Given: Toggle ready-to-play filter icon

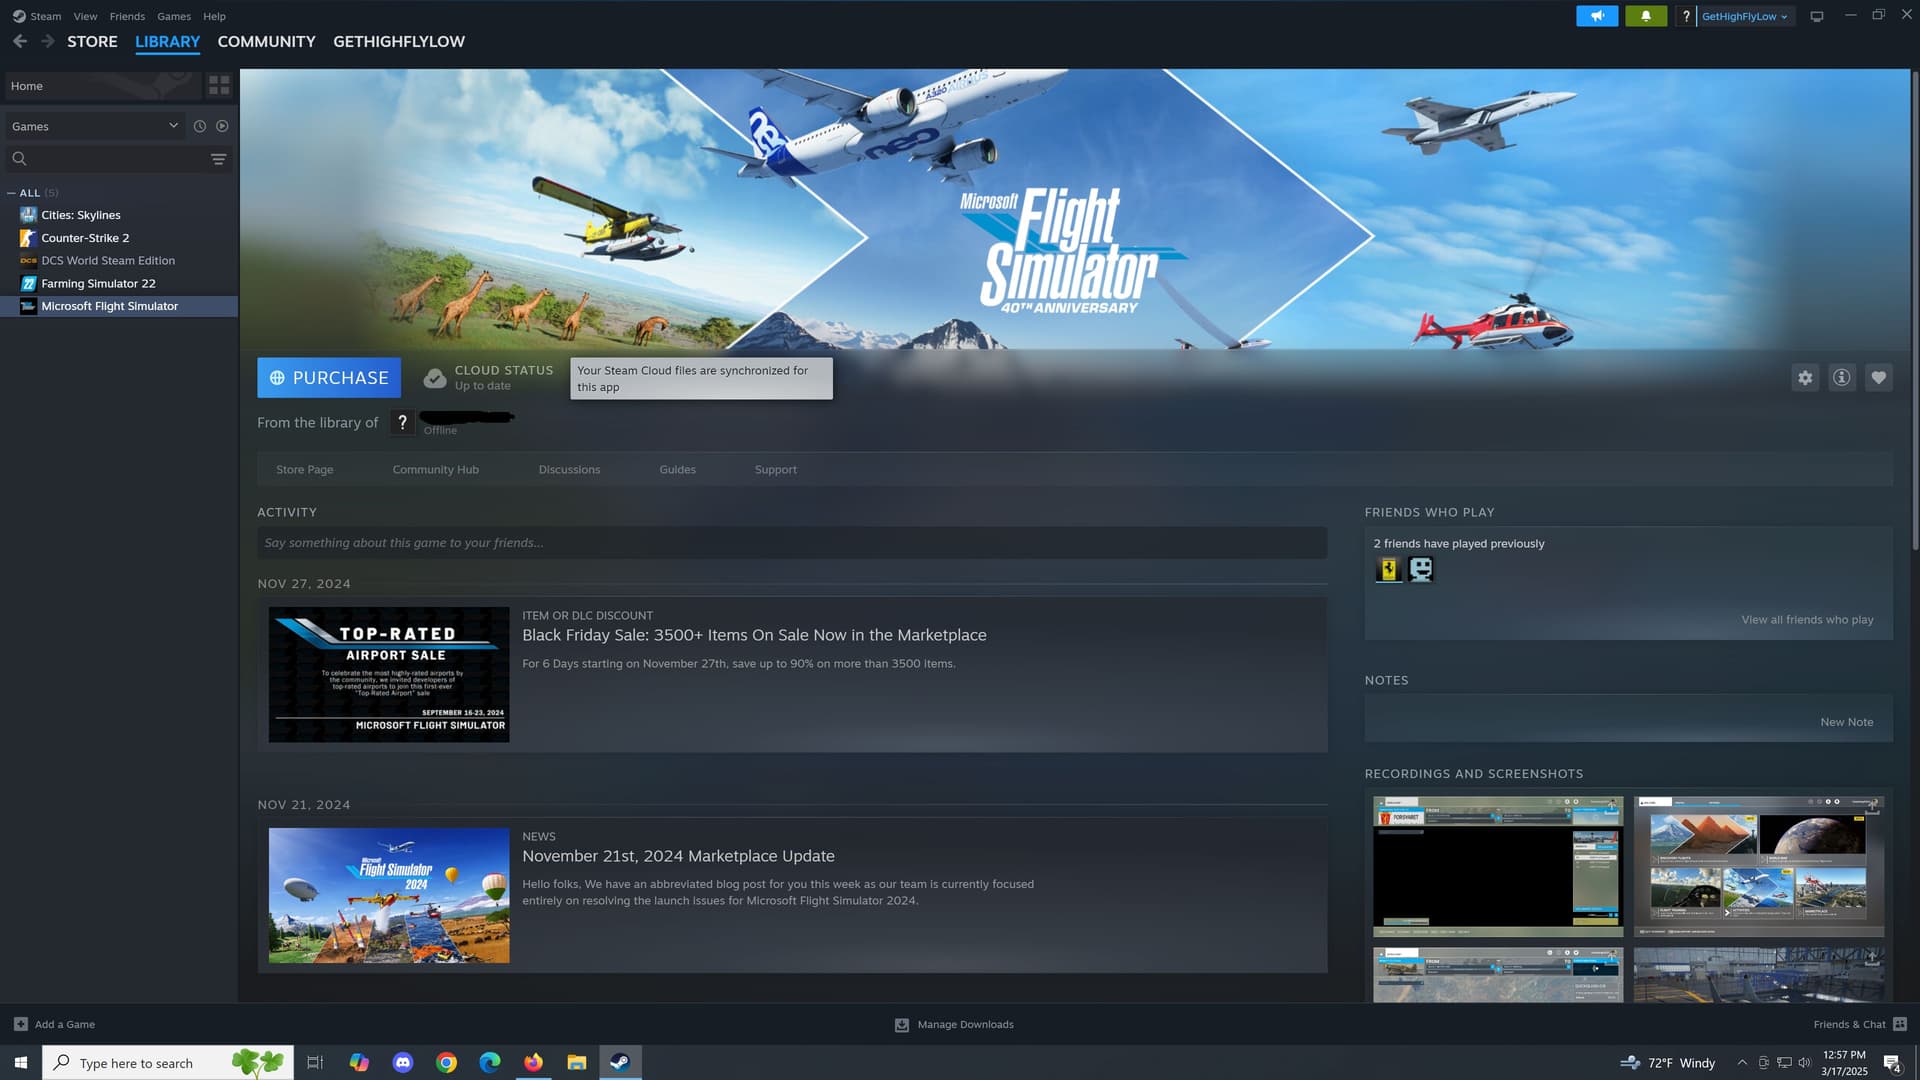Looking at the screenshot, I should coord(222,126).
